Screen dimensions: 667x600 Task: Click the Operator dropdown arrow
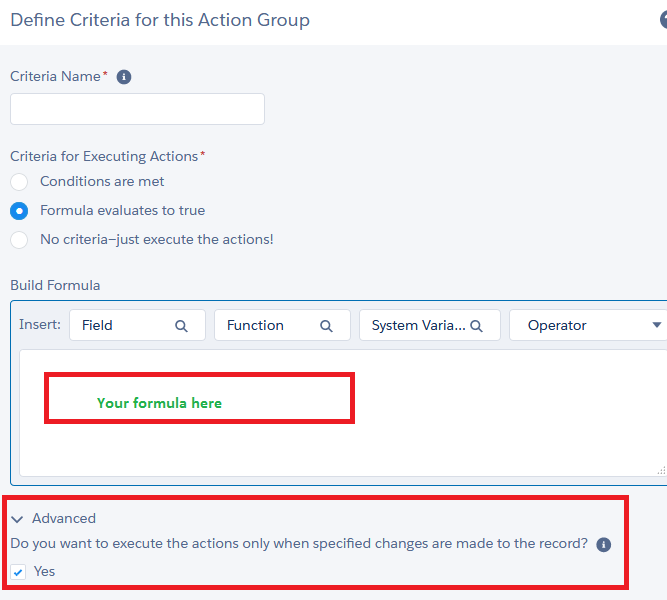click(x=657, y=326)
